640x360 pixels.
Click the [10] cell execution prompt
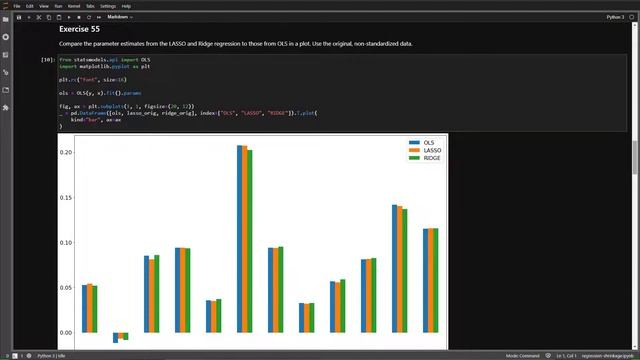[47, 60]
